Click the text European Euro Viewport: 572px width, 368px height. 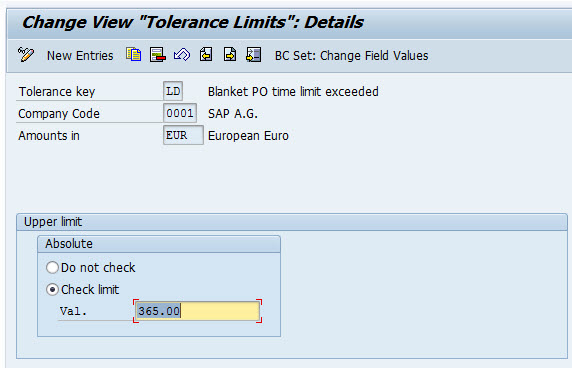coord(248,136)
